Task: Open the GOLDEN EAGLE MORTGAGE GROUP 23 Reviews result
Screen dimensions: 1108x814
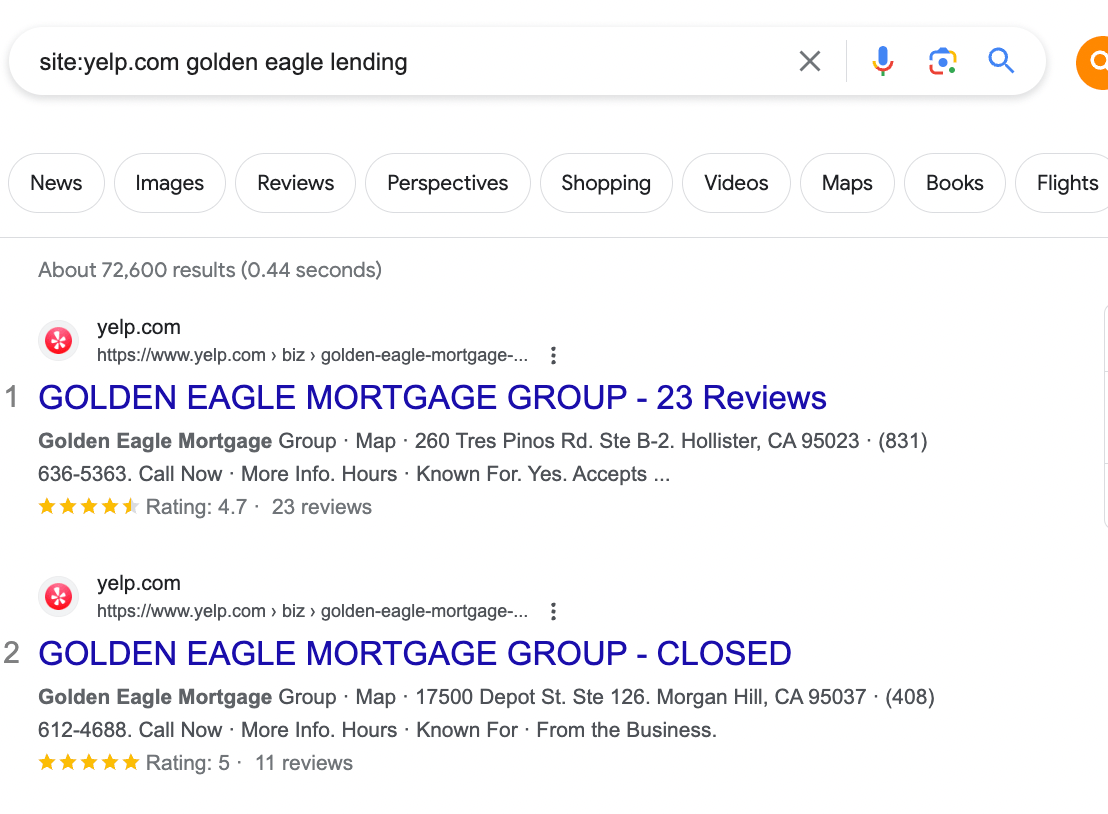Action: click(432, 397)
